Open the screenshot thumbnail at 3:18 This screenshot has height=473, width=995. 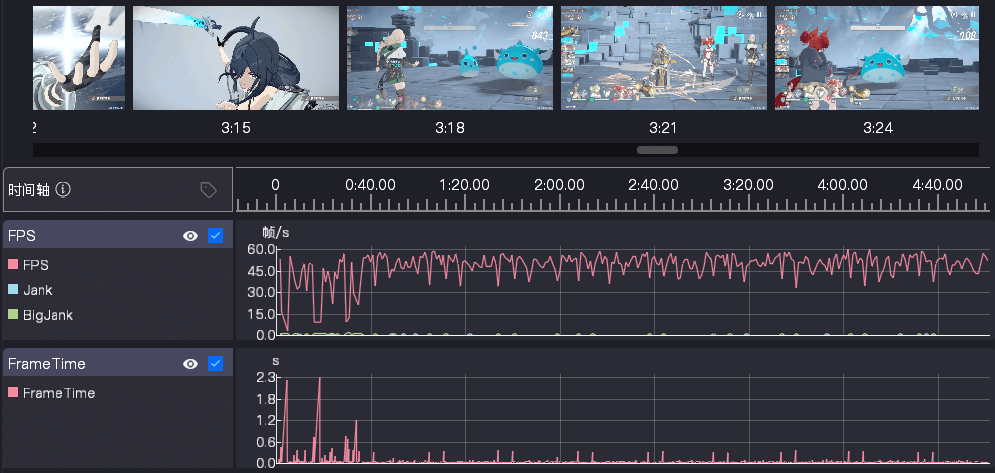point(450,58)
